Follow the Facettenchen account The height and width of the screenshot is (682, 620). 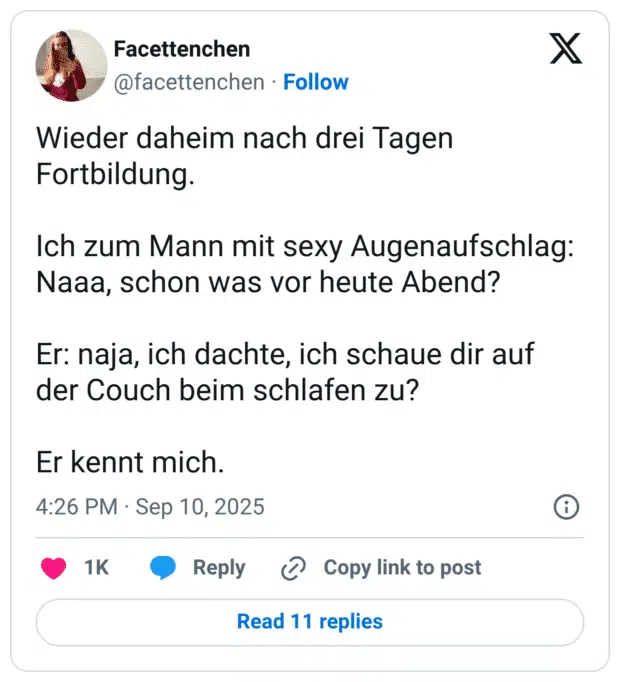point(316,82)
